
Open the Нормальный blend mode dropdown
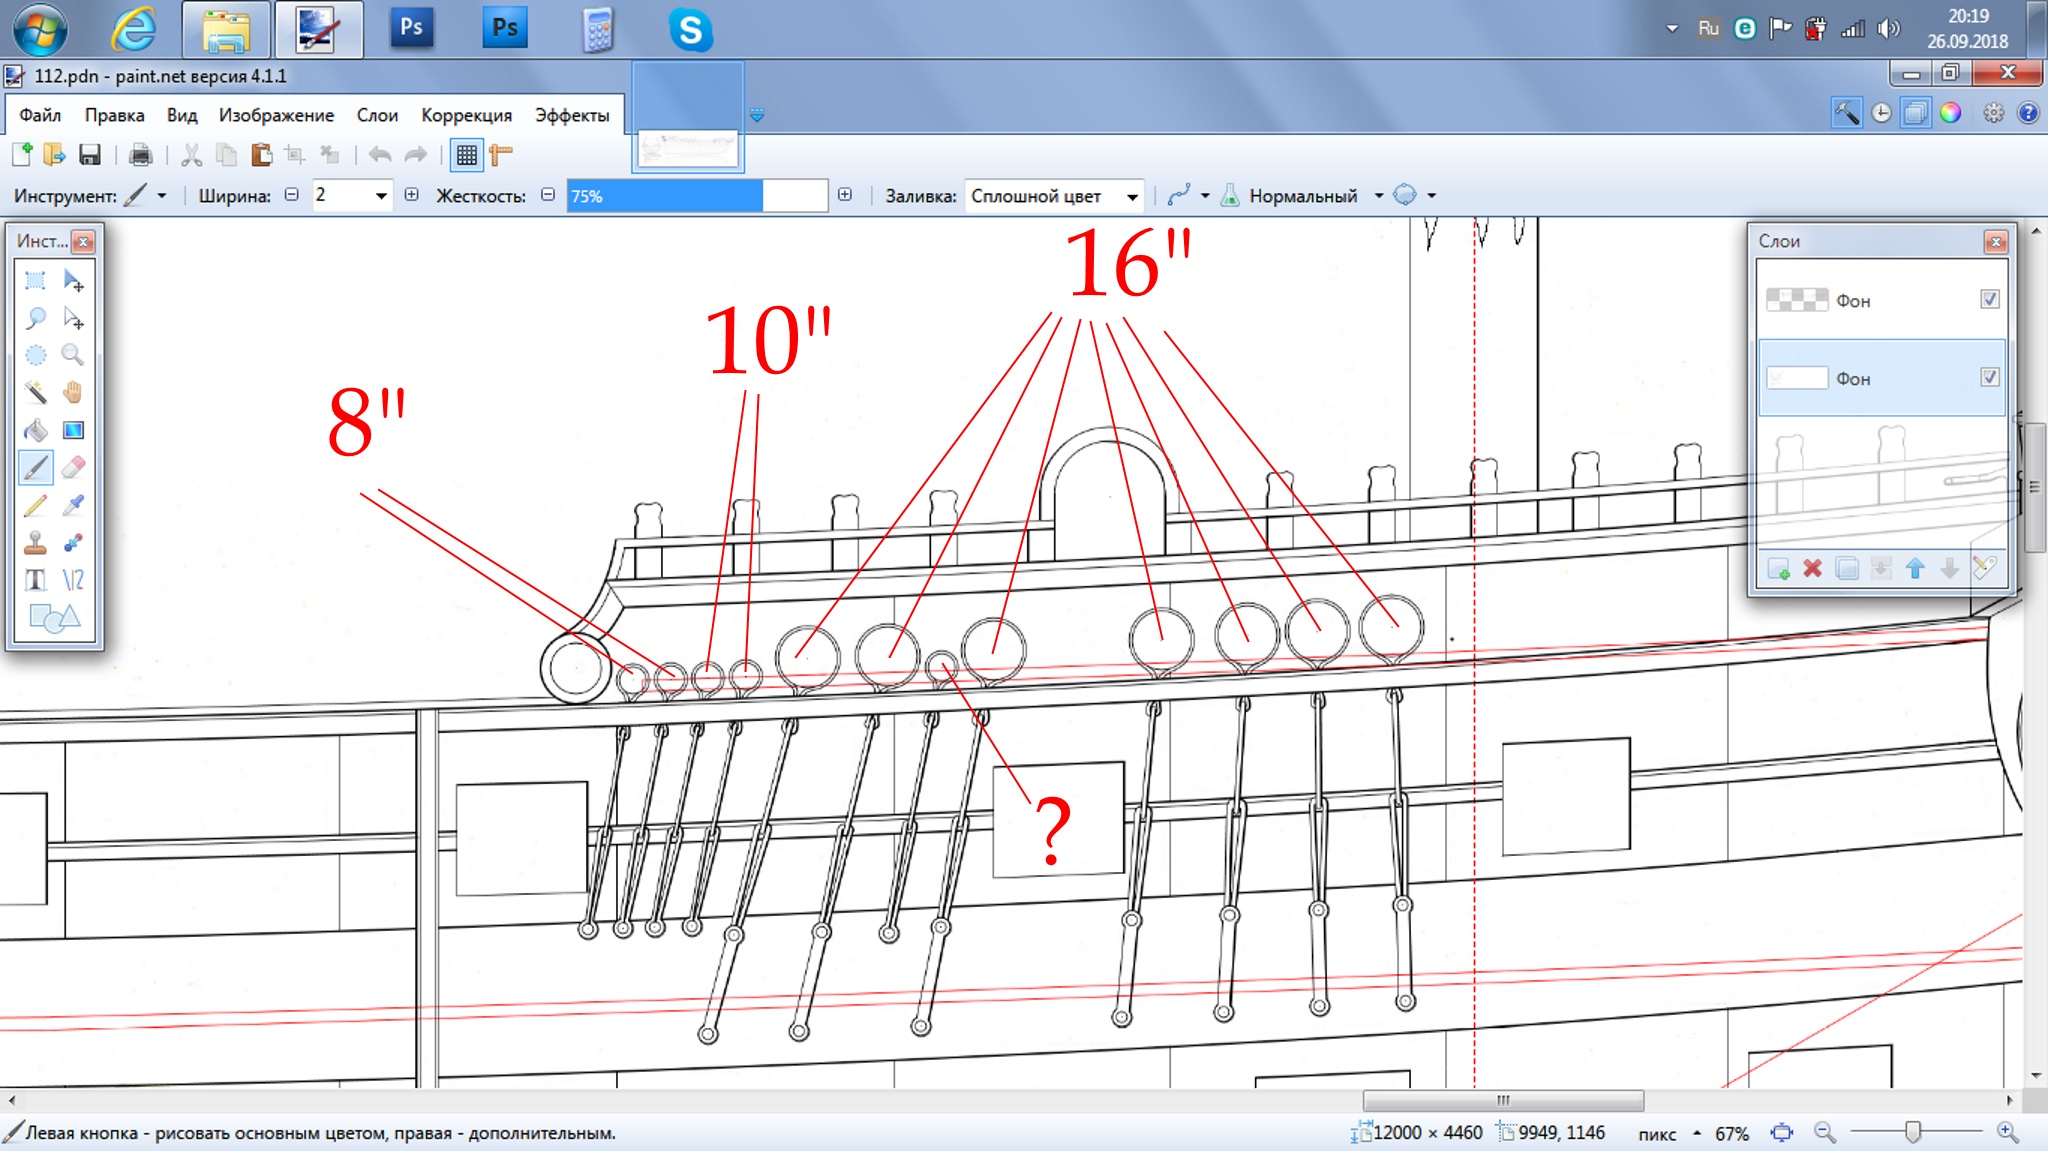pyautogui.click(x=1301, y=195)
